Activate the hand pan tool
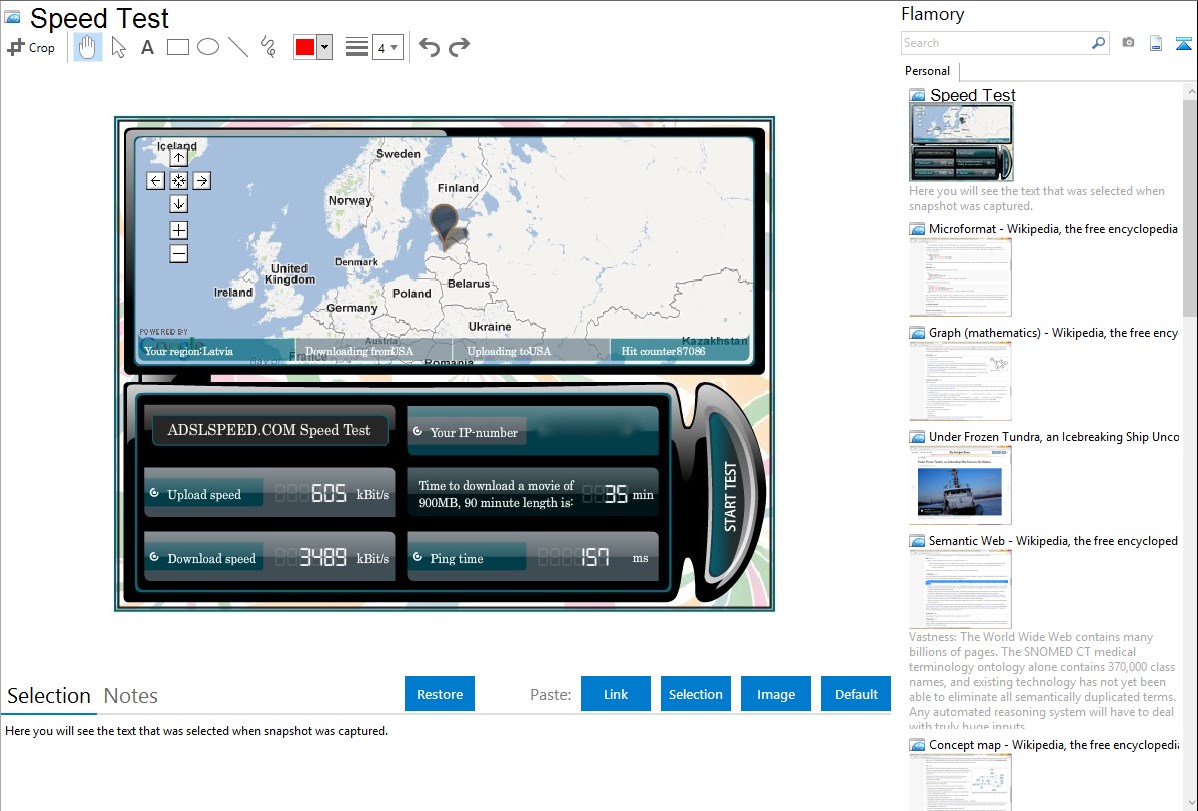 tap(88, 47)
